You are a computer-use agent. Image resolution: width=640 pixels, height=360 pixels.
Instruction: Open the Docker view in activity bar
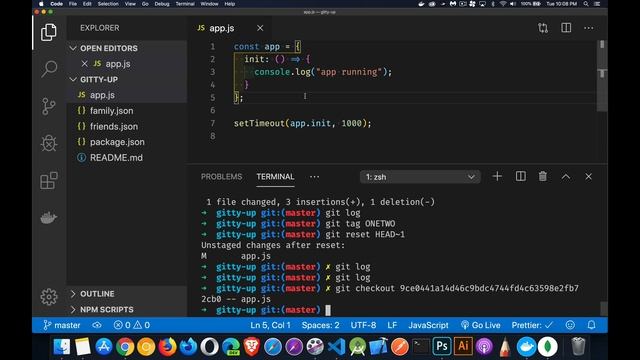(x=49, y=217)
